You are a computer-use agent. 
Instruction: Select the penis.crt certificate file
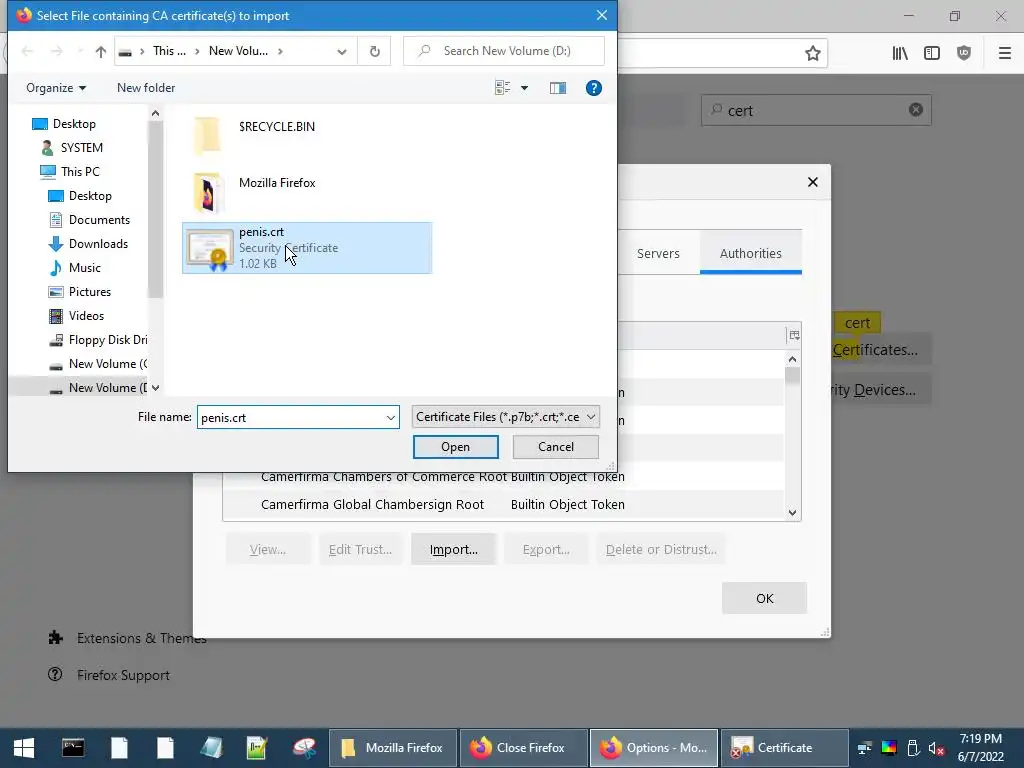point(307,248)
